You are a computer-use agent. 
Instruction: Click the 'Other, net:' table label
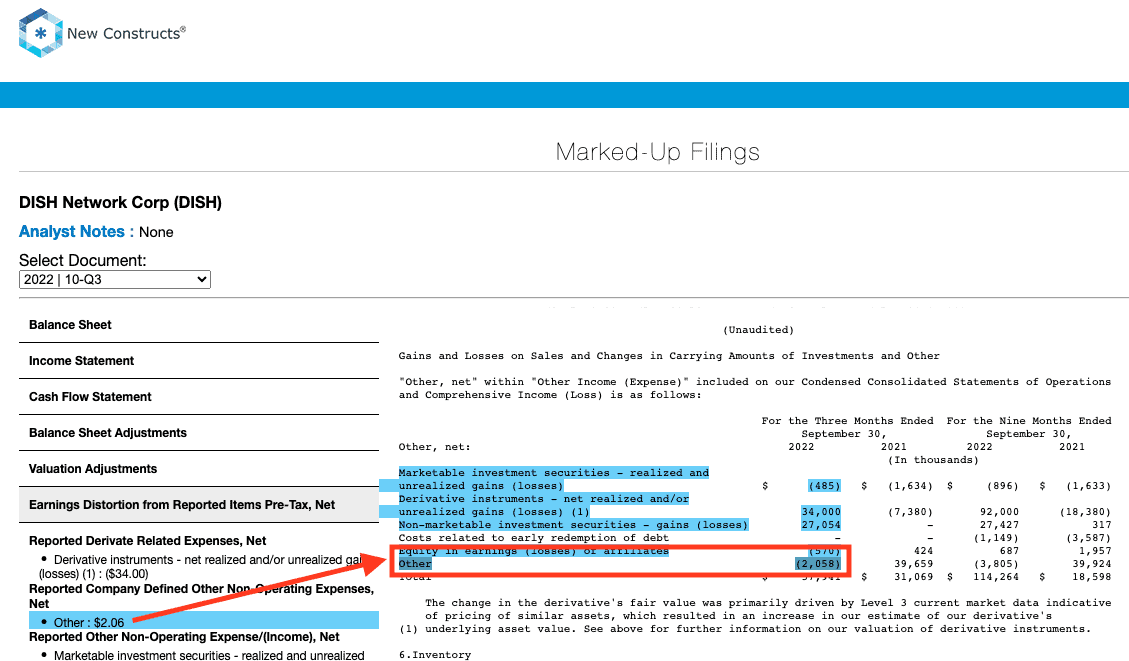(x=435, y=447)
